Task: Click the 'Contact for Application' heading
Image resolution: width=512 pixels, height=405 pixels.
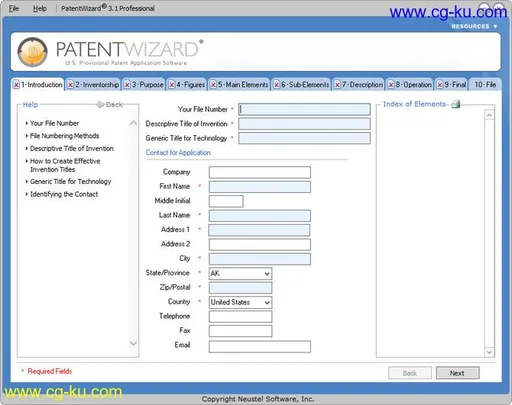Action: click(178, 153)
